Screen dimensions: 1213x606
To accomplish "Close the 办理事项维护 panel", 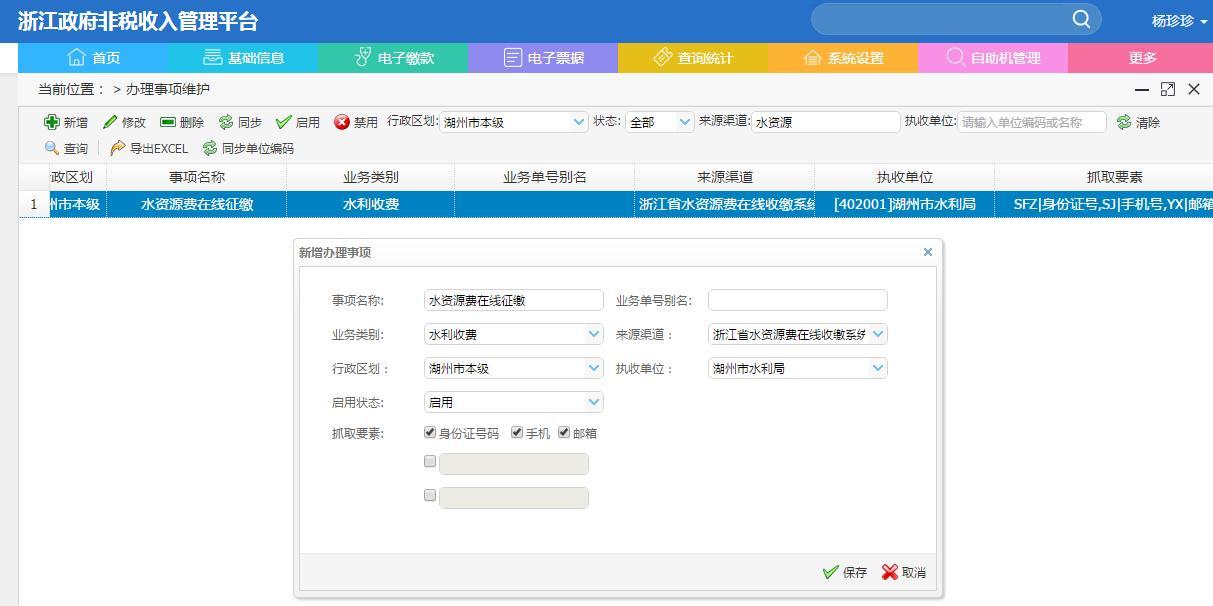I will tap(1194, 89).
